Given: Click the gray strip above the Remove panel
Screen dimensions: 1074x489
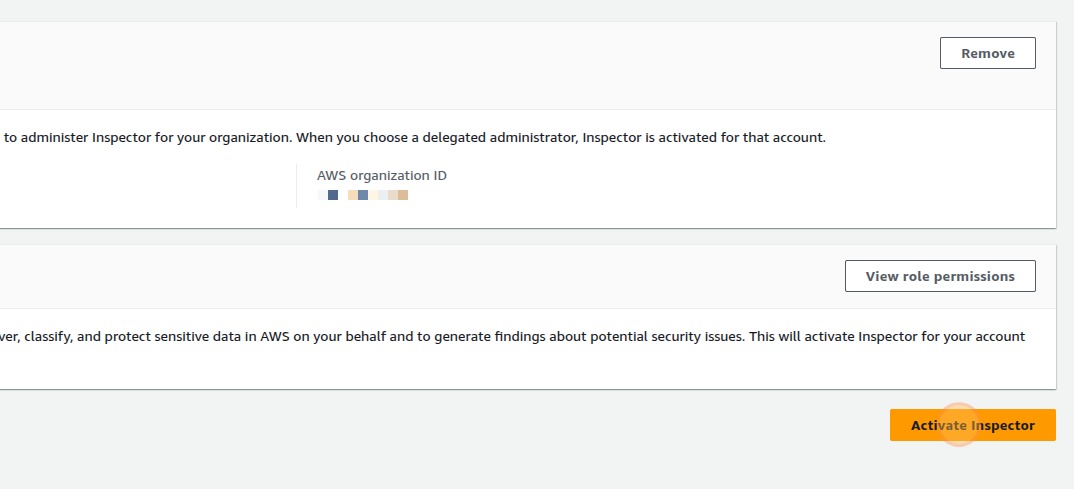Looking at the screenshot, I should 500,10.
